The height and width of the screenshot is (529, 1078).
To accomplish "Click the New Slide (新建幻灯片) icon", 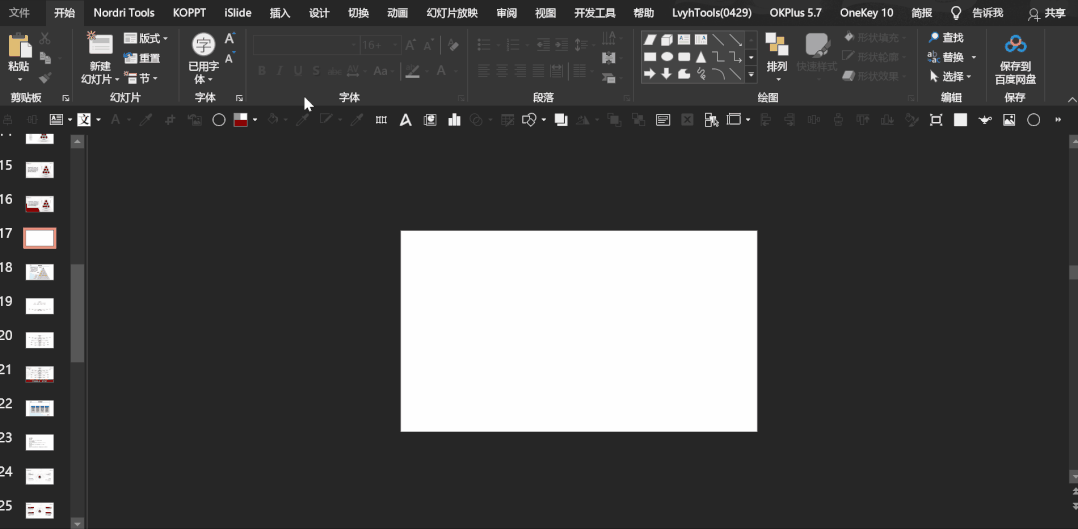I will [99, 45].
